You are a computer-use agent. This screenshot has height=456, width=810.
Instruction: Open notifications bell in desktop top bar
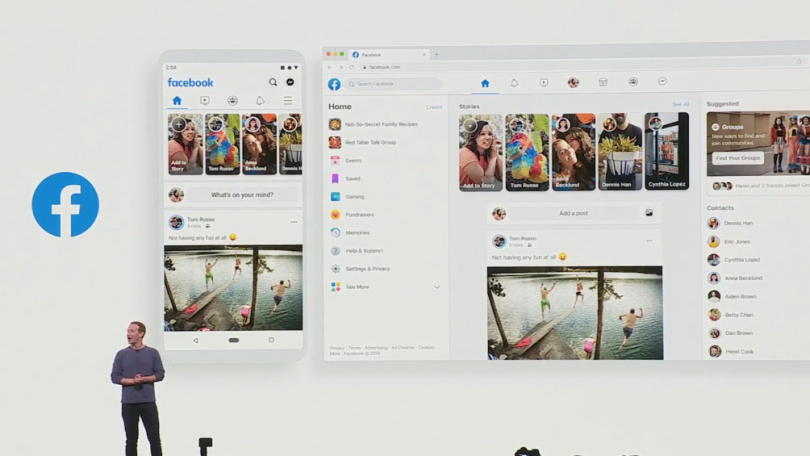click(514, 83)
